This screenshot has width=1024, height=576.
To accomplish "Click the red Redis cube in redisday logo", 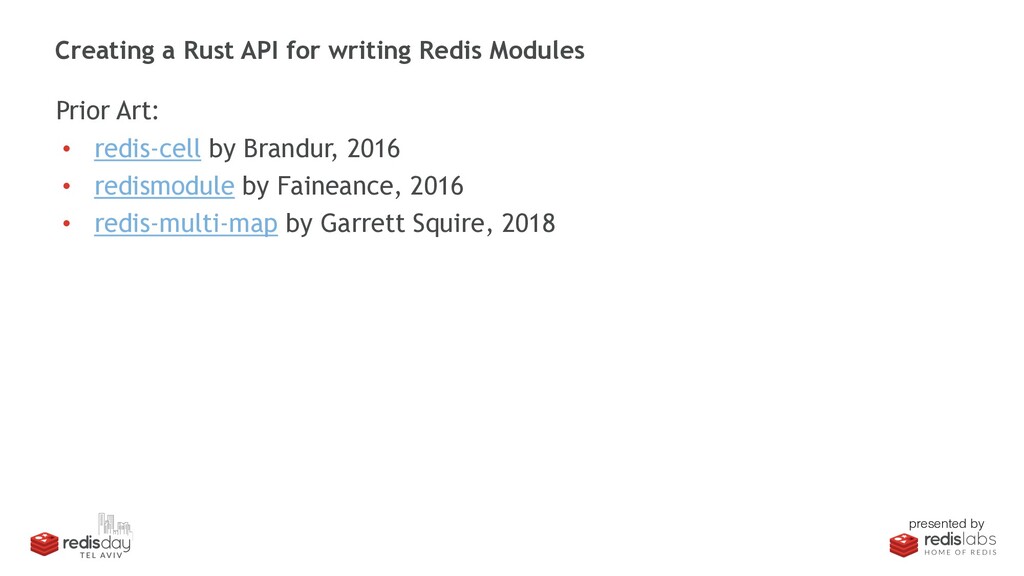I will pyautogui.click(x=44, y=544).
